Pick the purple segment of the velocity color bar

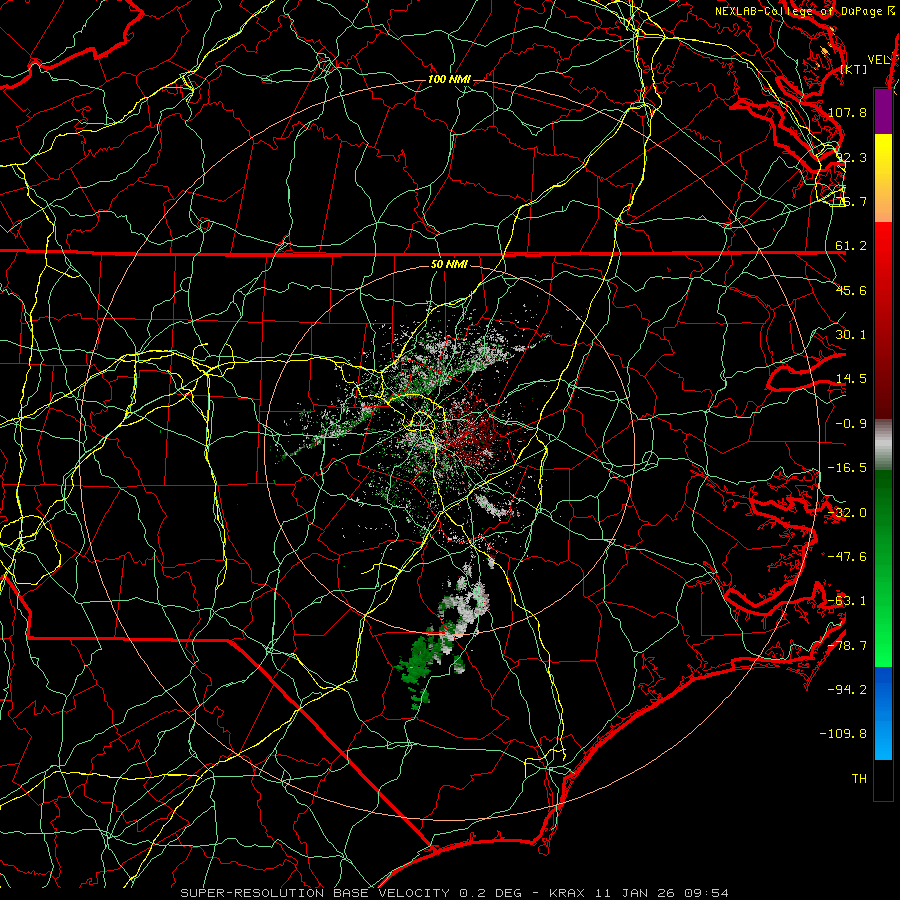(x=883, y=112)
